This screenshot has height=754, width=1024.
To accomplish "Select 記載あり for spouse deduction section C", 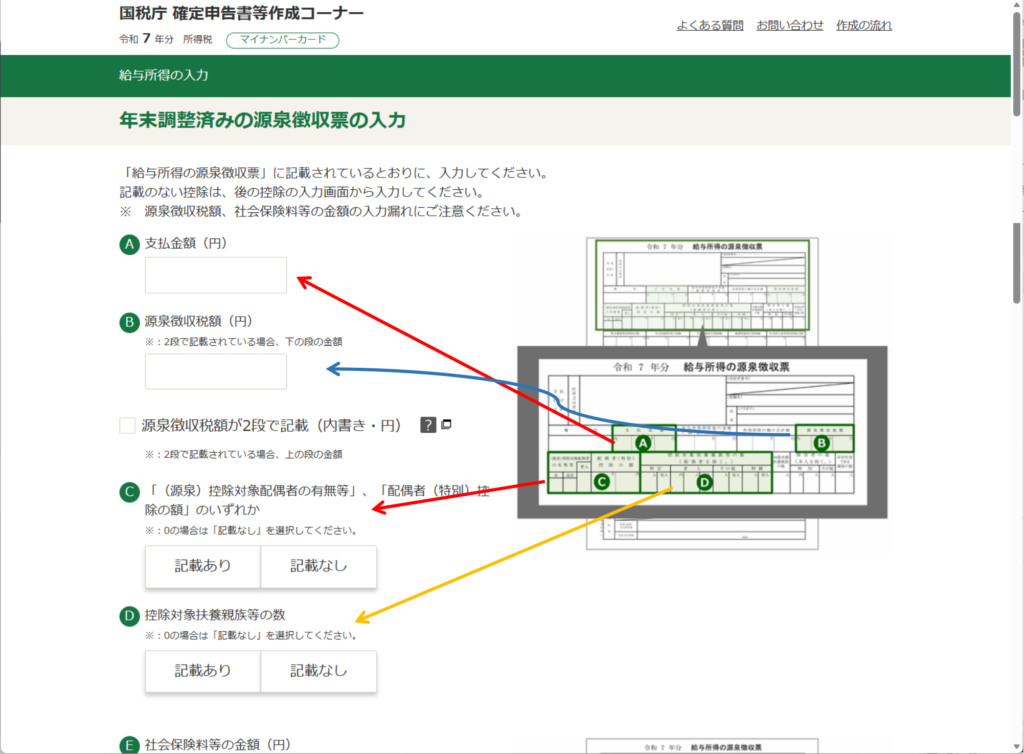I will tap(203, 566).
